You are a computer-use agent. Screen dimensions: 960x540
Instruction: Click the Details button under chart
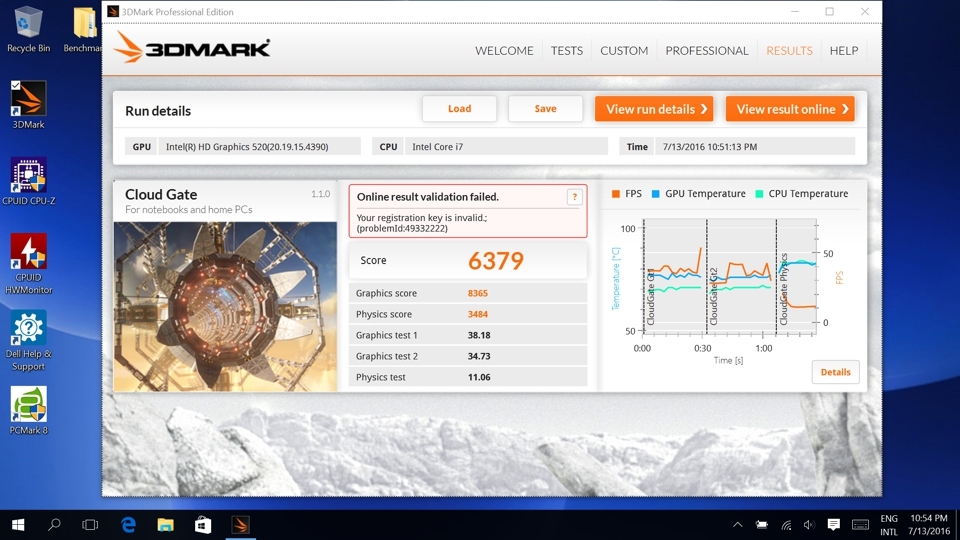(x=835, y=372)
